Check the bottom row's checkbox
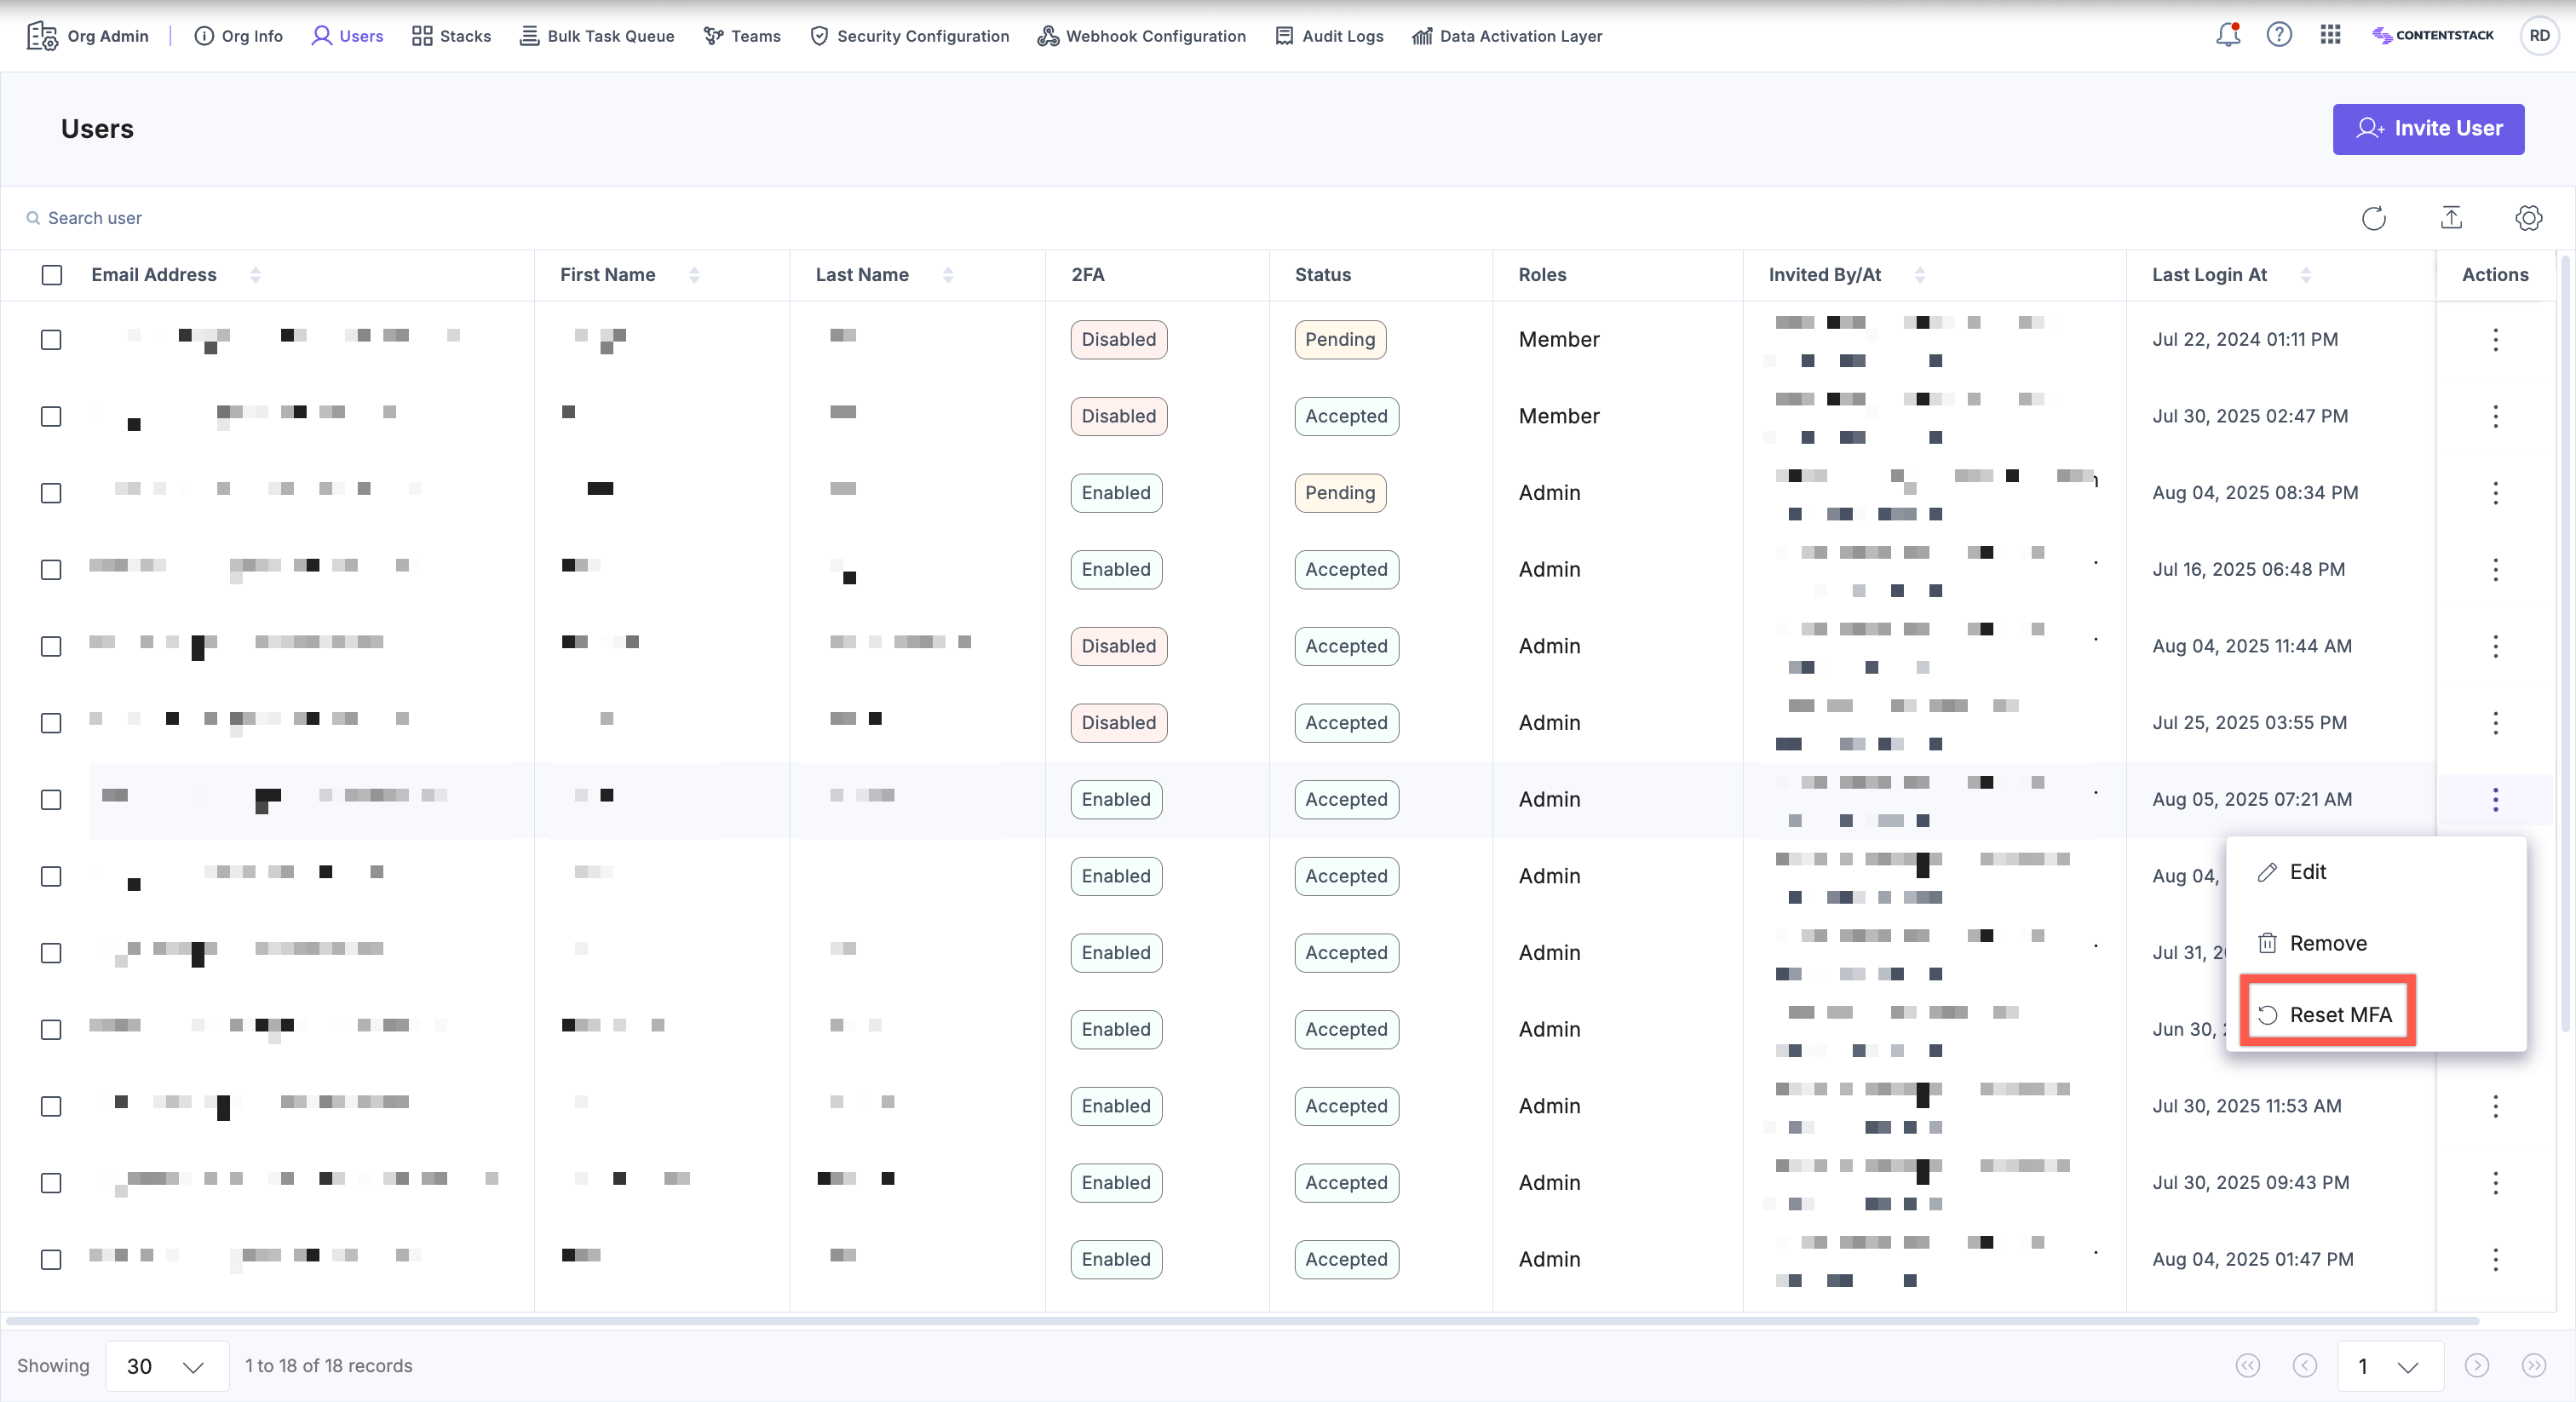Image resolution: width=2576 pixels, height=1402 pixels. tap(51, 1260)
